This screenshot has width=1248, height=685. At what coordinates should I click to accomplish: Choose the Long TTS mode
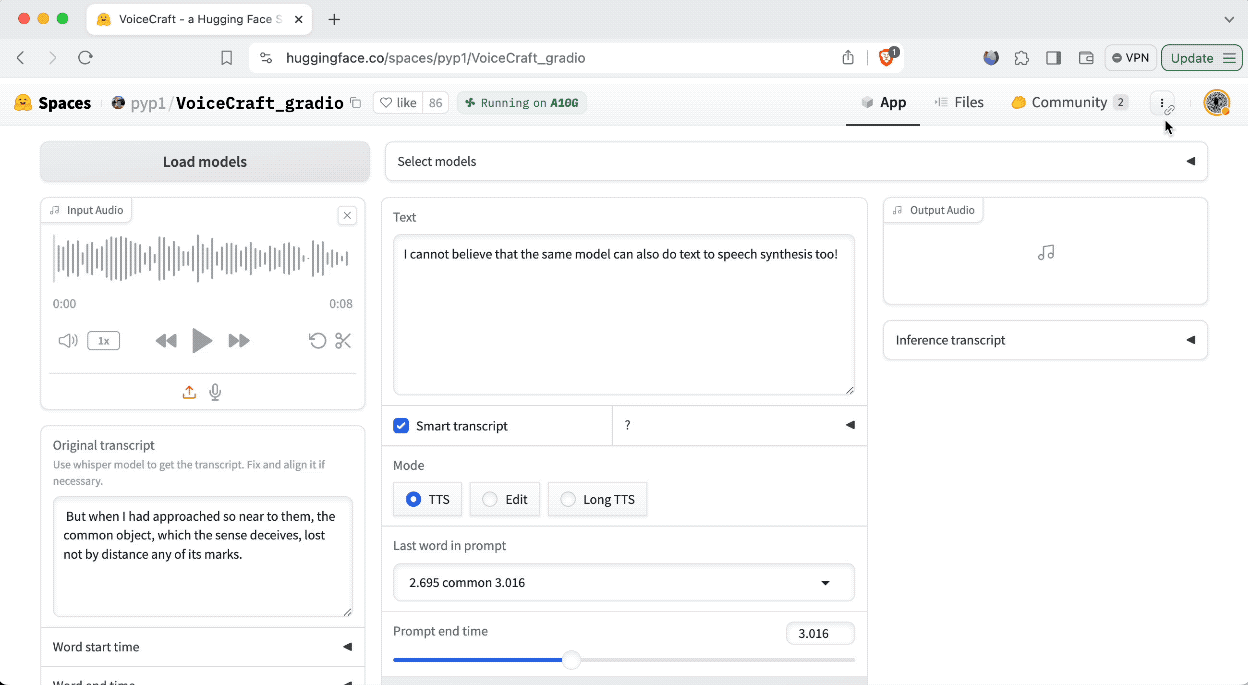tap(568, 499)
